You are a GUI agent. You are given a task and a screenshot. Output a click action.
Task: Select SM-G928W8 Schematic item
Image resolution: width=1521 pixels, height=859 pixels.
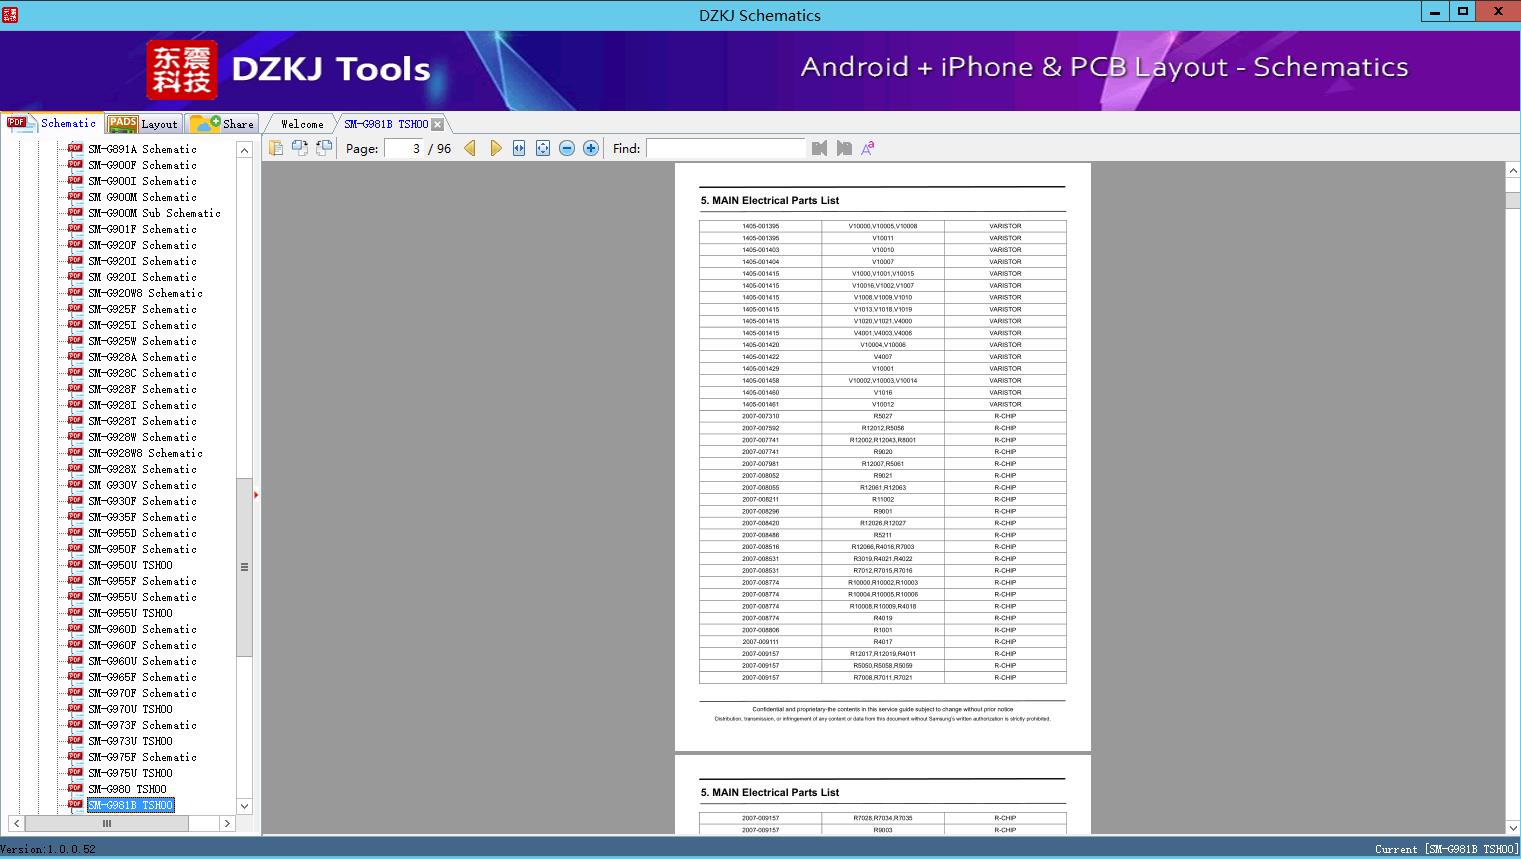click(x=145, y=453)
